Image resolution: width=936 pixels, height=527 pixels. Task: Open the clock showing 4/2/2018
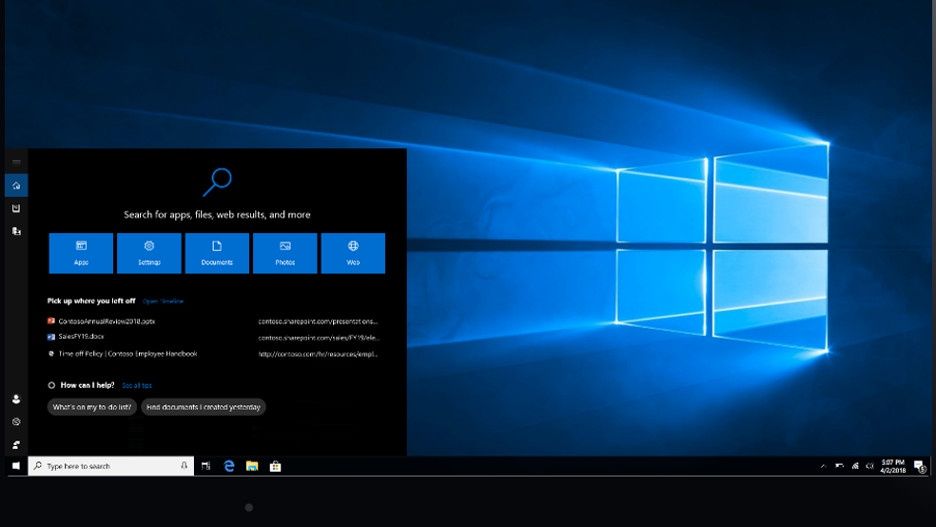tap(893, 466)
